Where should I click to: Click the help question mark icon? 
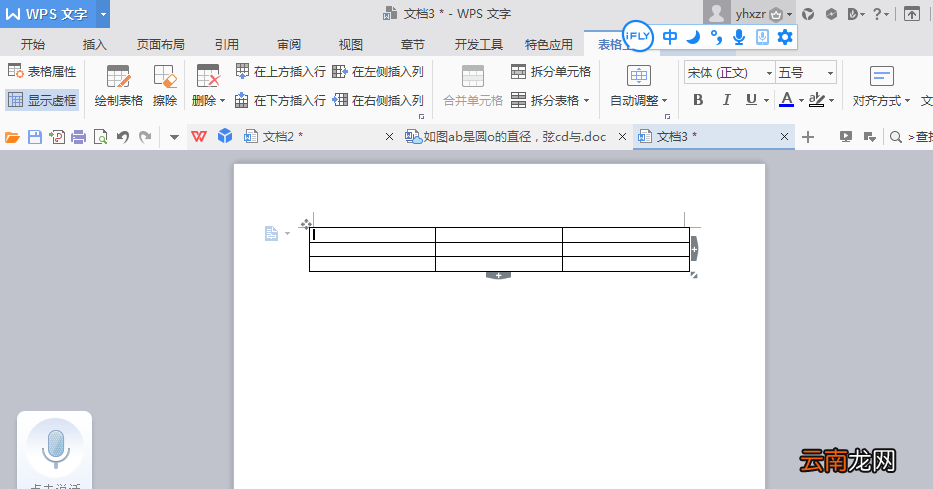[877, 14]
